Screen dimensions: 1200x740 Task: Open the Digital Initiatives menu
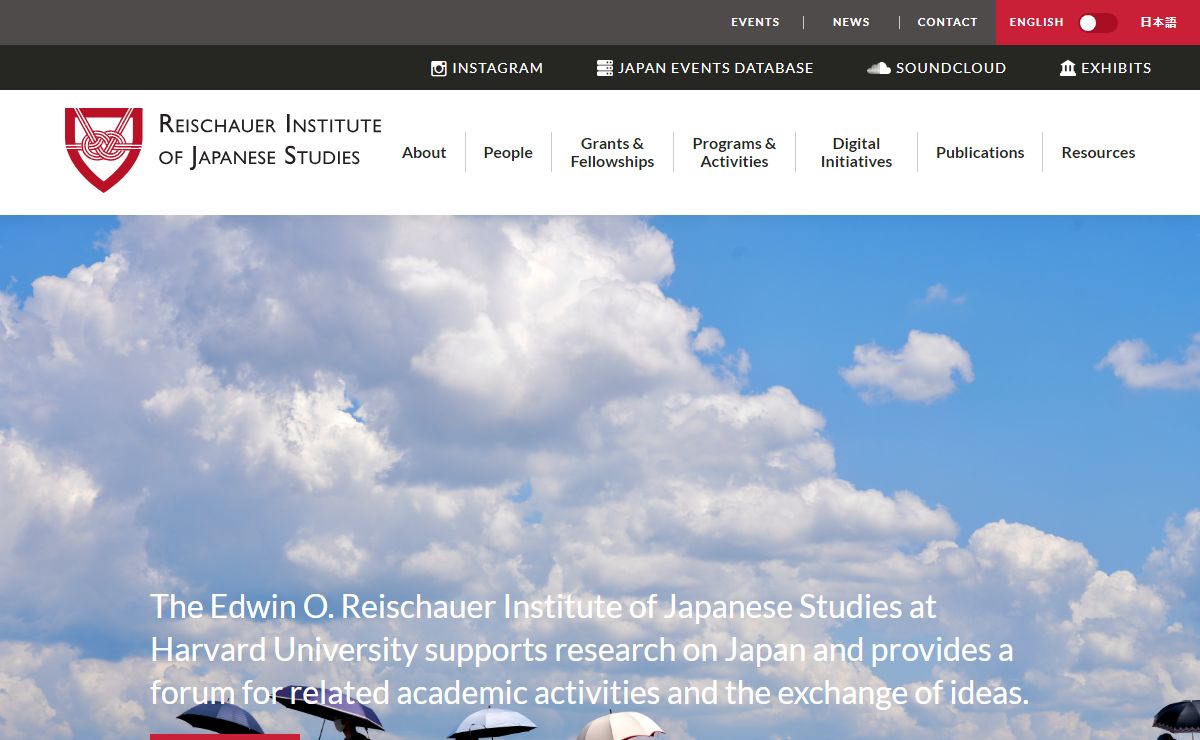point(856,152)
